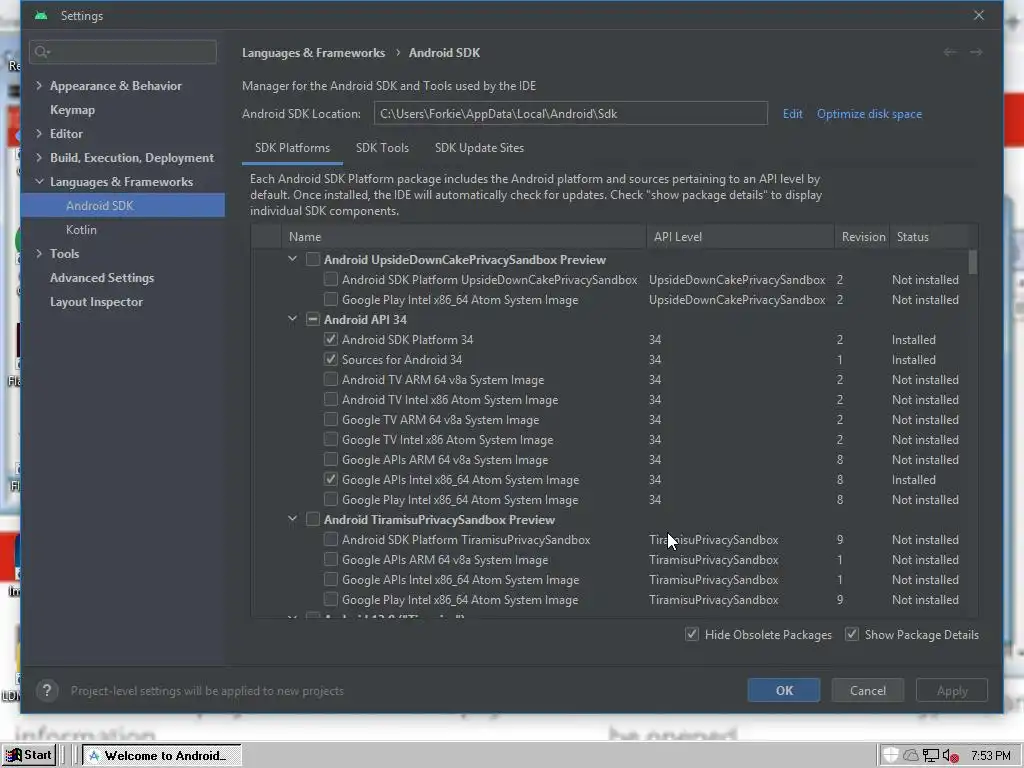Uncheck Android SDK Platform 34
The width and height of the screenshot is (1024, 768).
(330, 340)
